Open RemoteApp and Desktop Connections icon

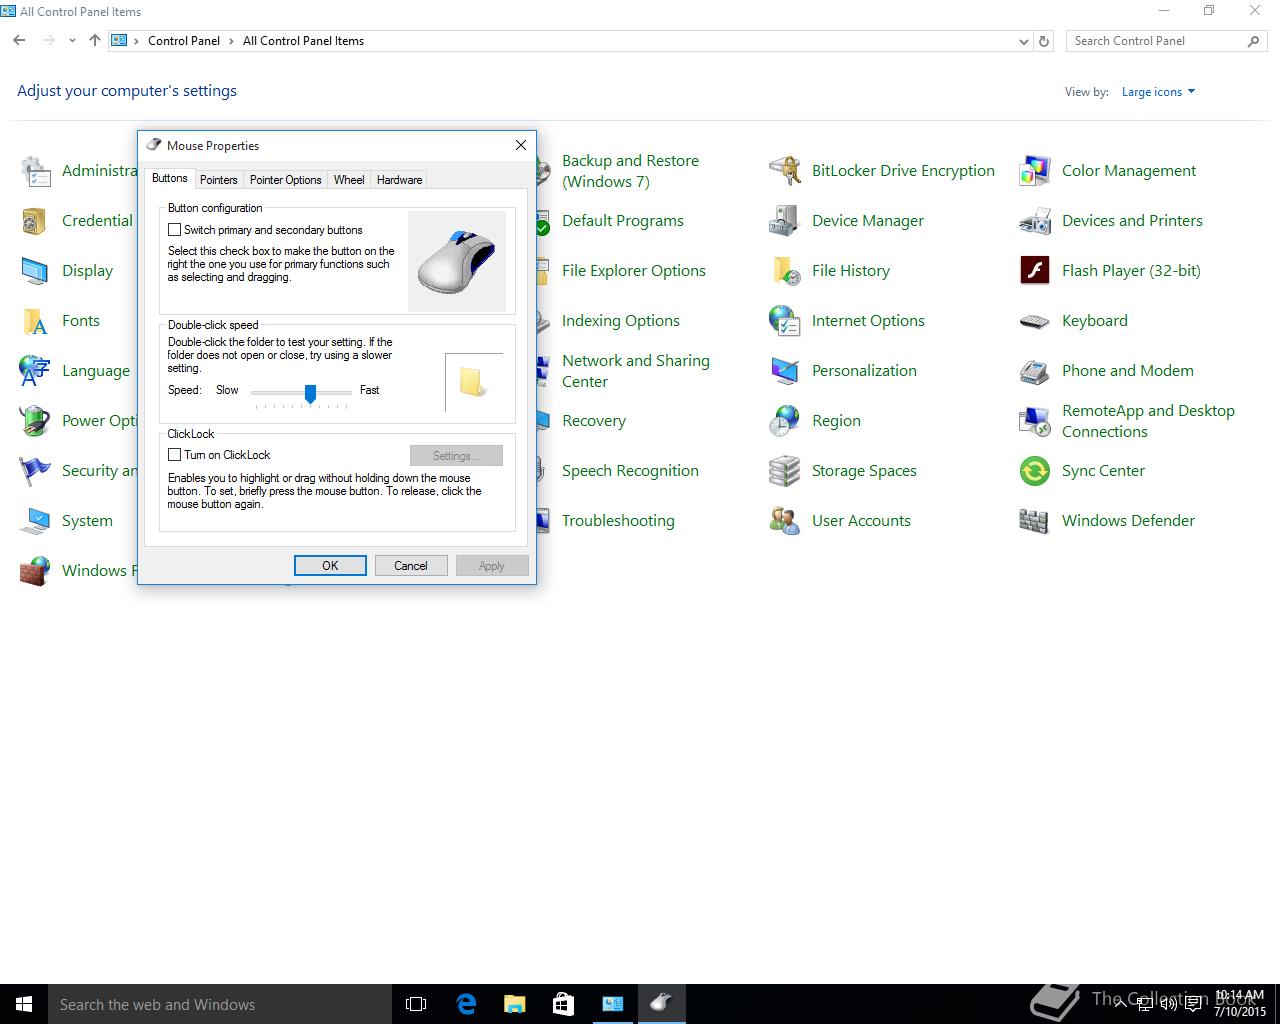point(1035,421)
